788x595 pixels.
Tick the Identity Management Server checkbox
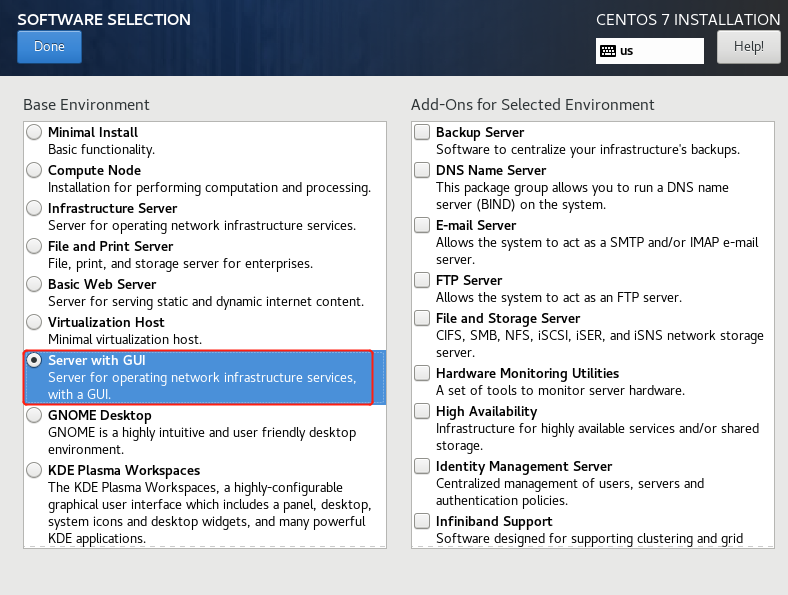click(x=422, y=466)
